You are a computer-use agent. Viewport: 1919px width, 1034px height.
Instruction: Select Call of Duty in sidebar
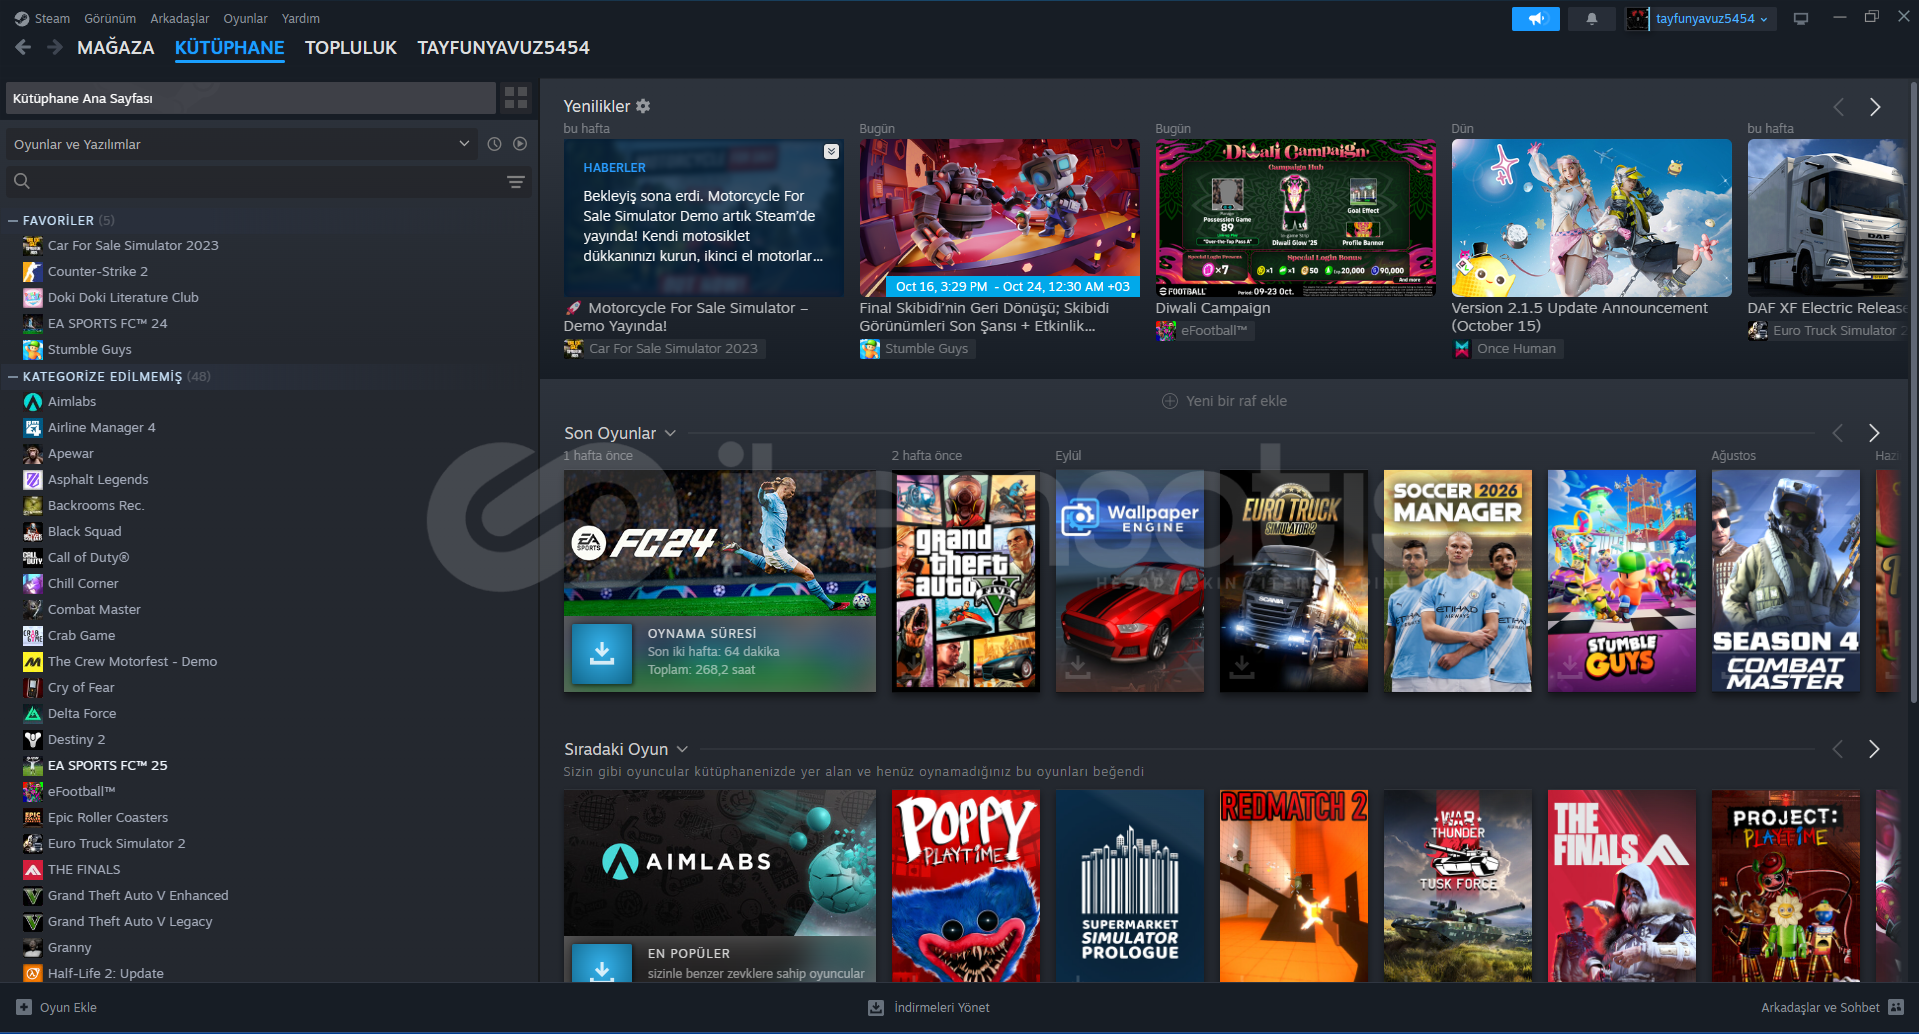click(88, 557)
